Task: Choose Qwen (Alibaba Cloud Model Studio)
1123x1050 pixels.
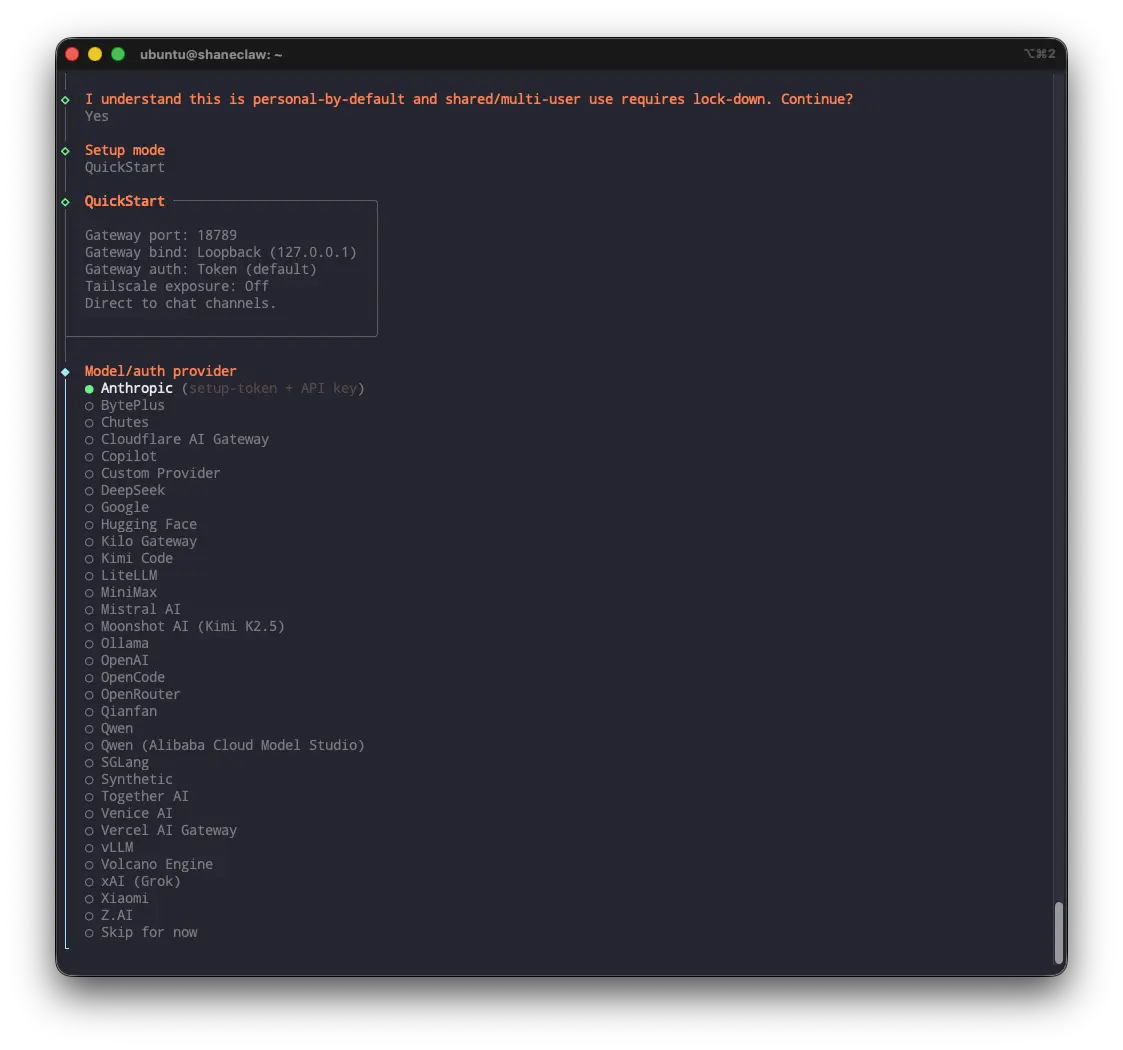Action: pos(224,746)
